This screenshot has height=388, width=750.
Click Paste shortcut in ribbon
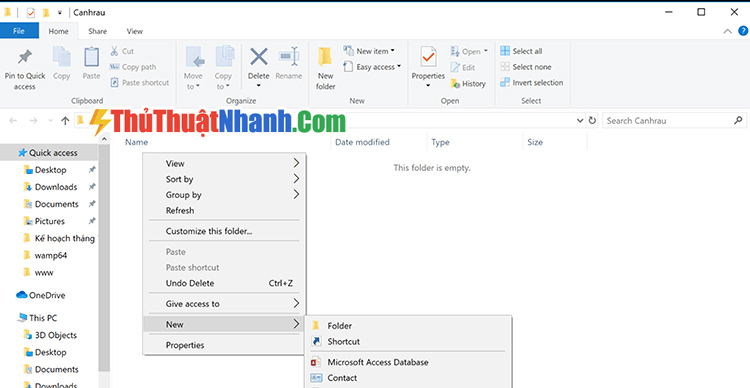coord(140,83)
